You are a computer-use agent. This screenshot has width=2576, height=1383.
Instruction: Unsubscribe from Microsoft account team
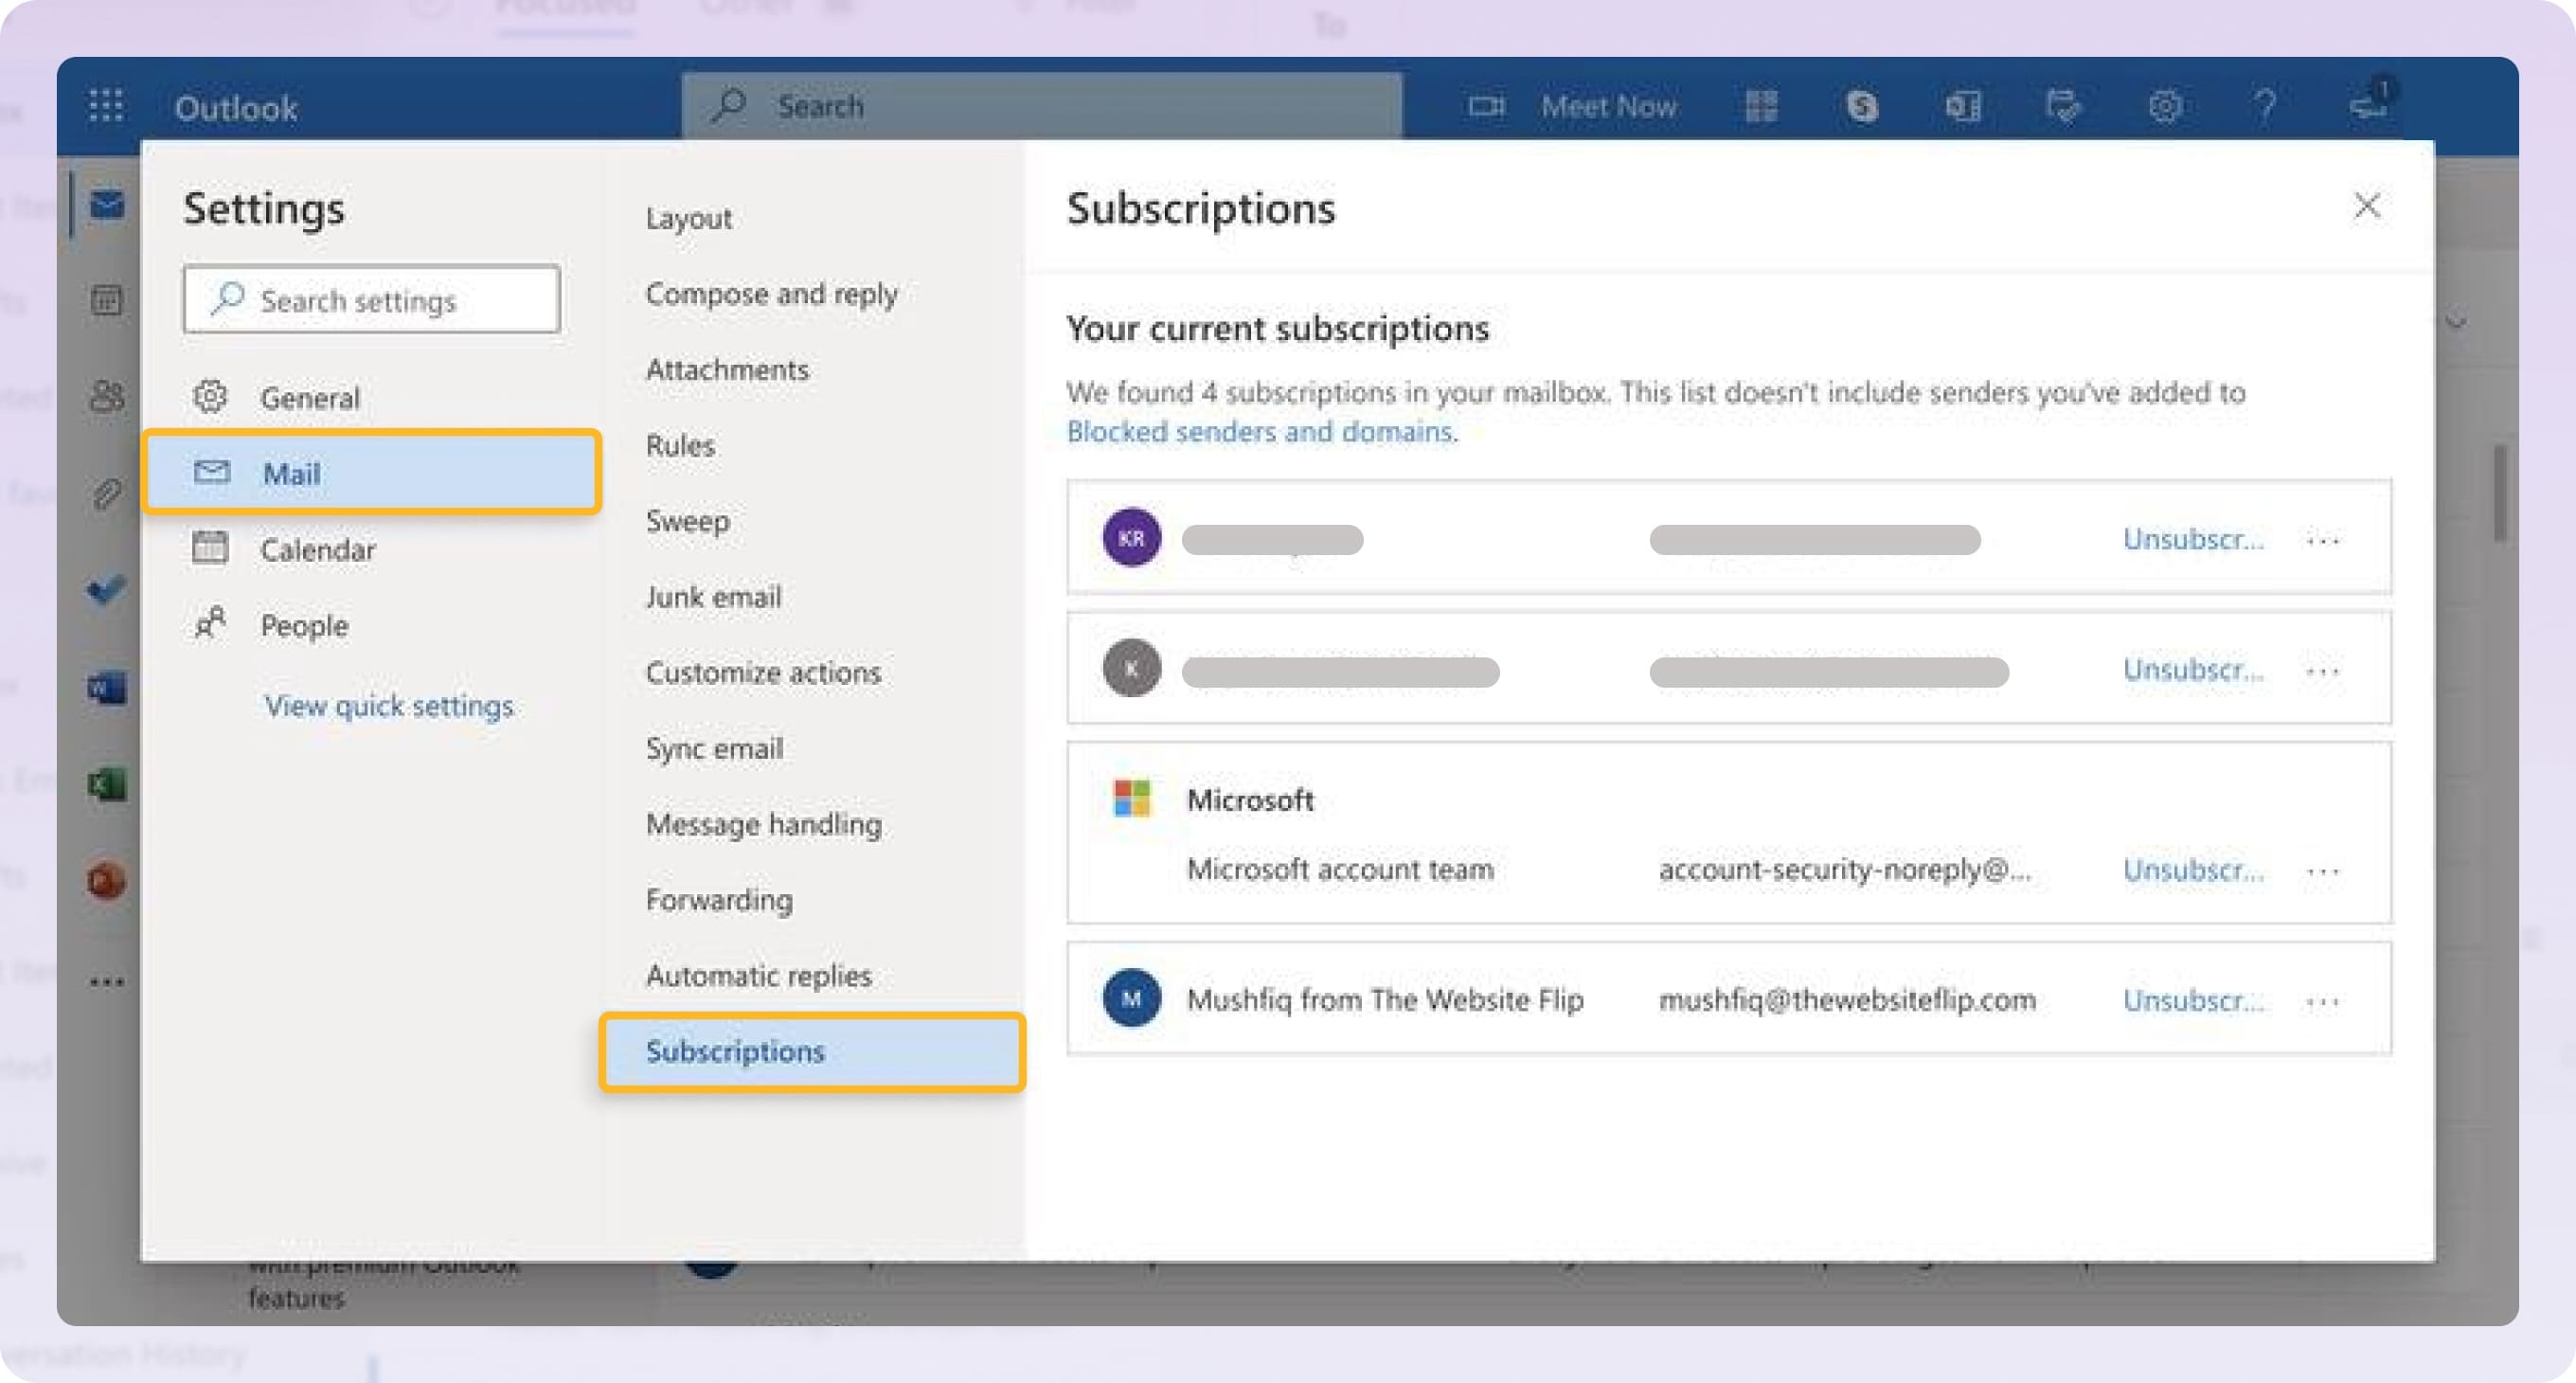(2193, 870)
